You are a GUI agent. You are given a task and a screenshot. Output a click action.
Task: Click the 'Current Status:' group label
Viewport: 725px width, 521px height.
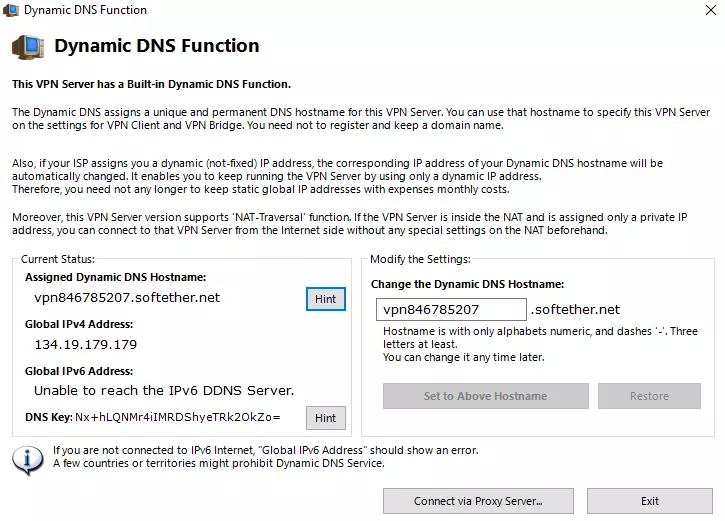pyautogui.click(x=58, y=259)
